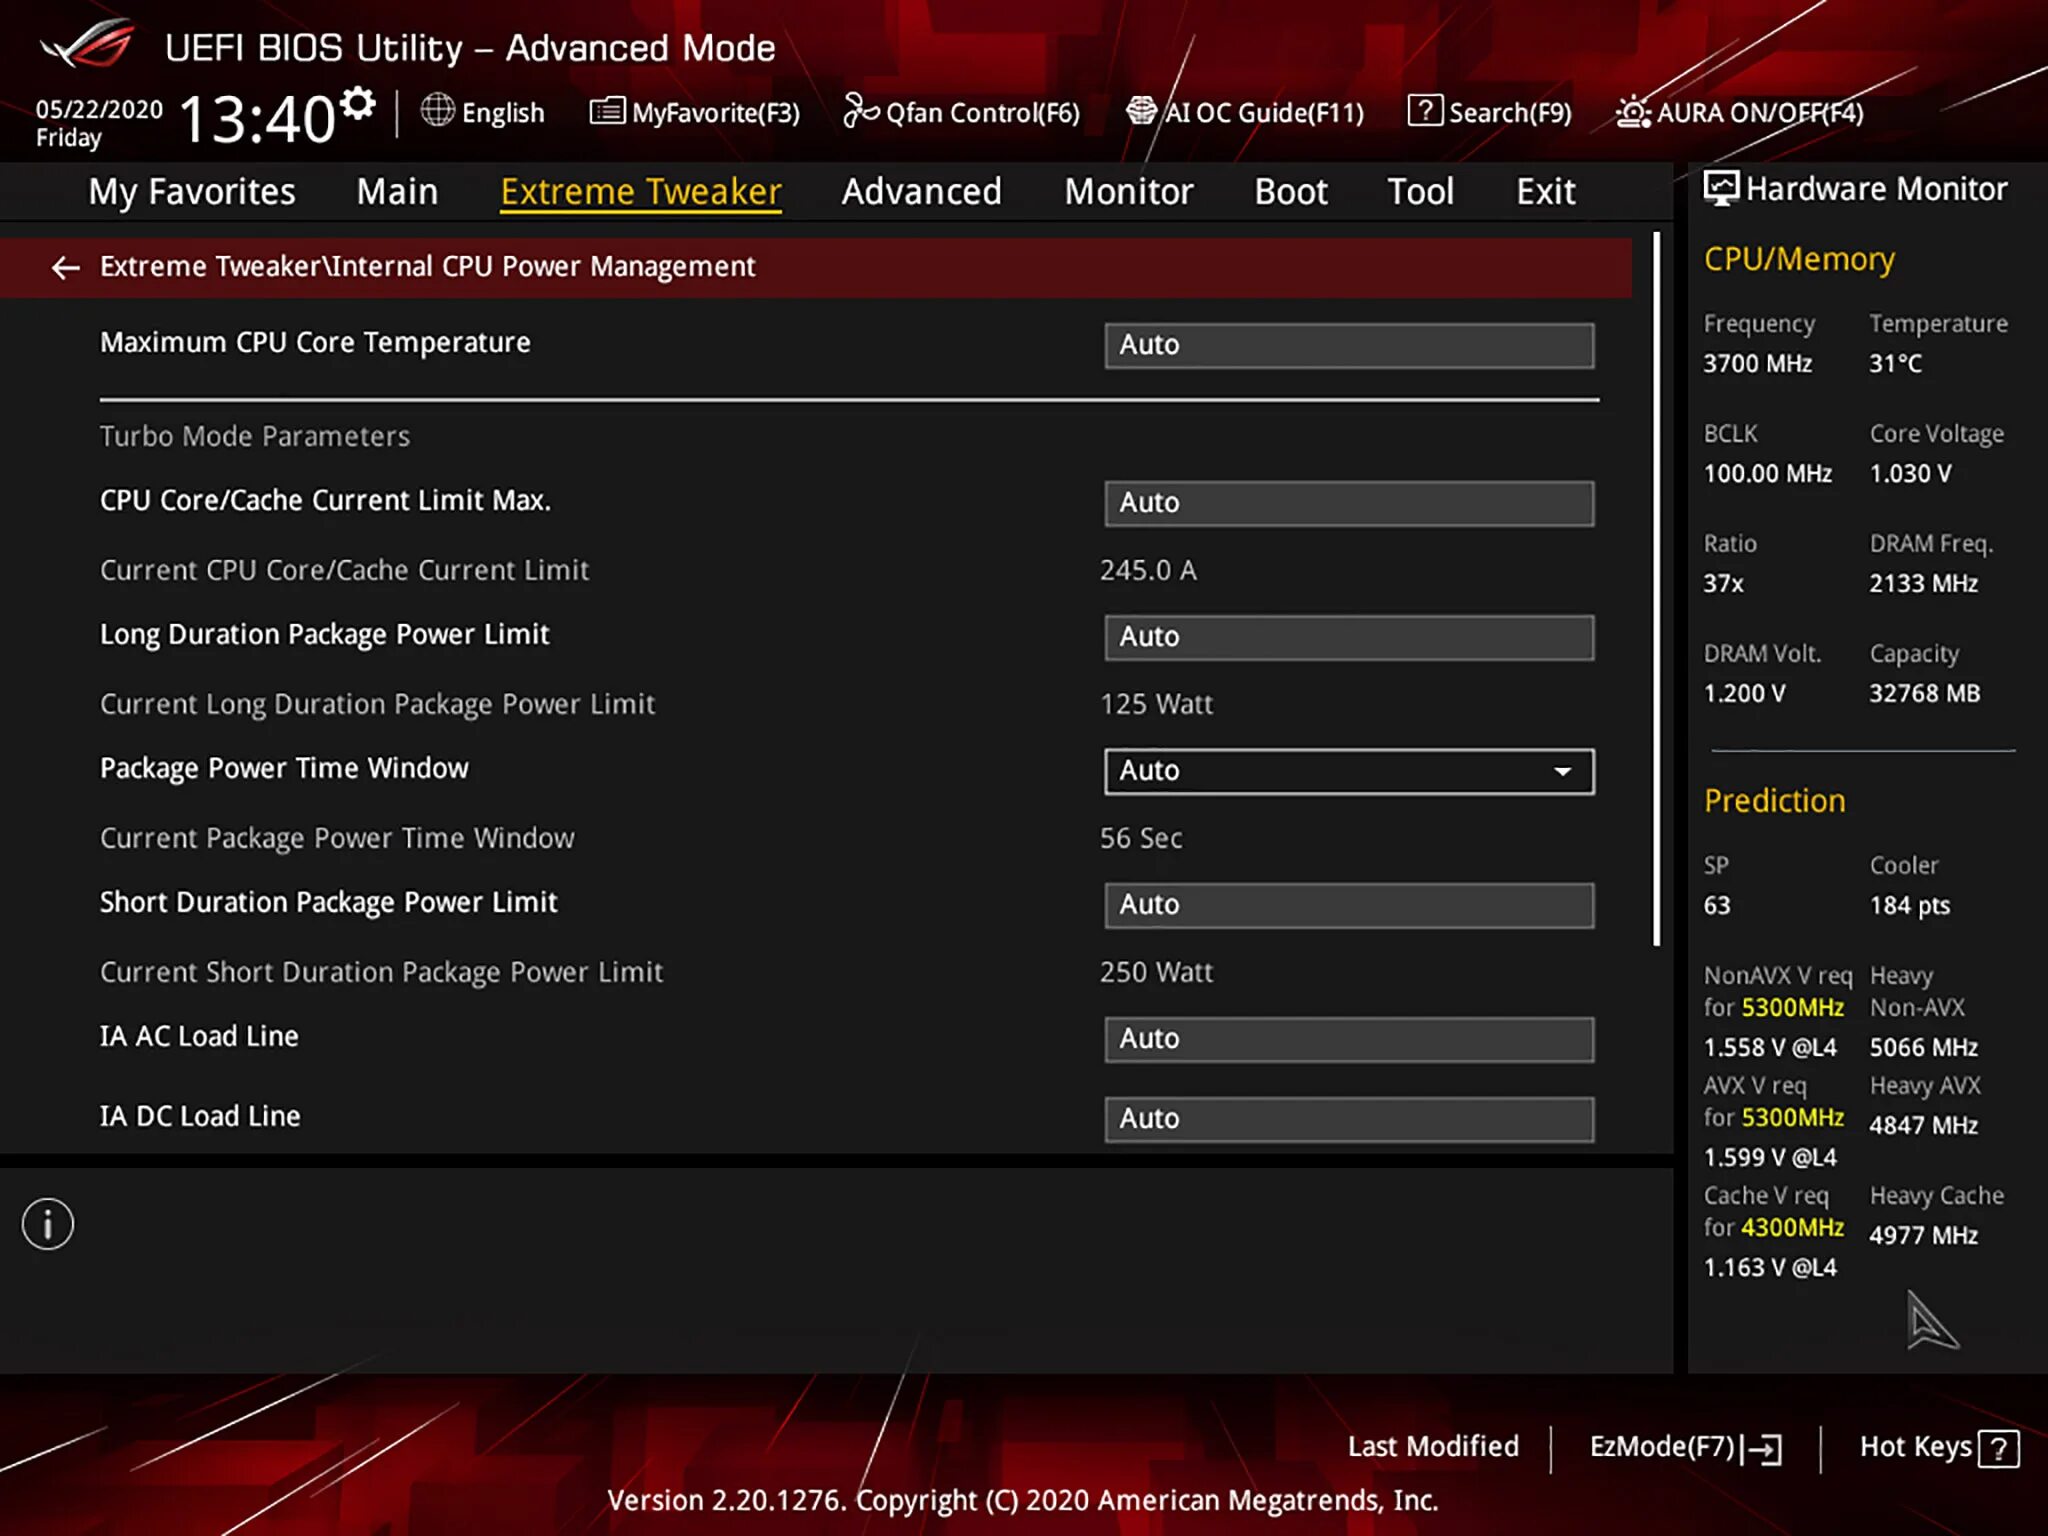The image size is (2048, 1536).
Task: Switch to EzMode(F7)
Action: pos(1684,1447)
